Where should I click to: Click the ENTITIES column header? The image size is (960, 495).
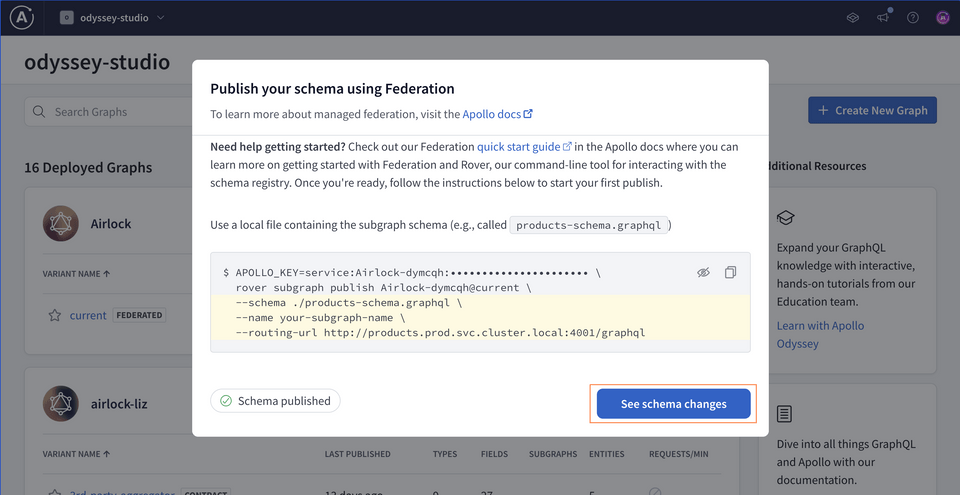(x=606, y=454)
